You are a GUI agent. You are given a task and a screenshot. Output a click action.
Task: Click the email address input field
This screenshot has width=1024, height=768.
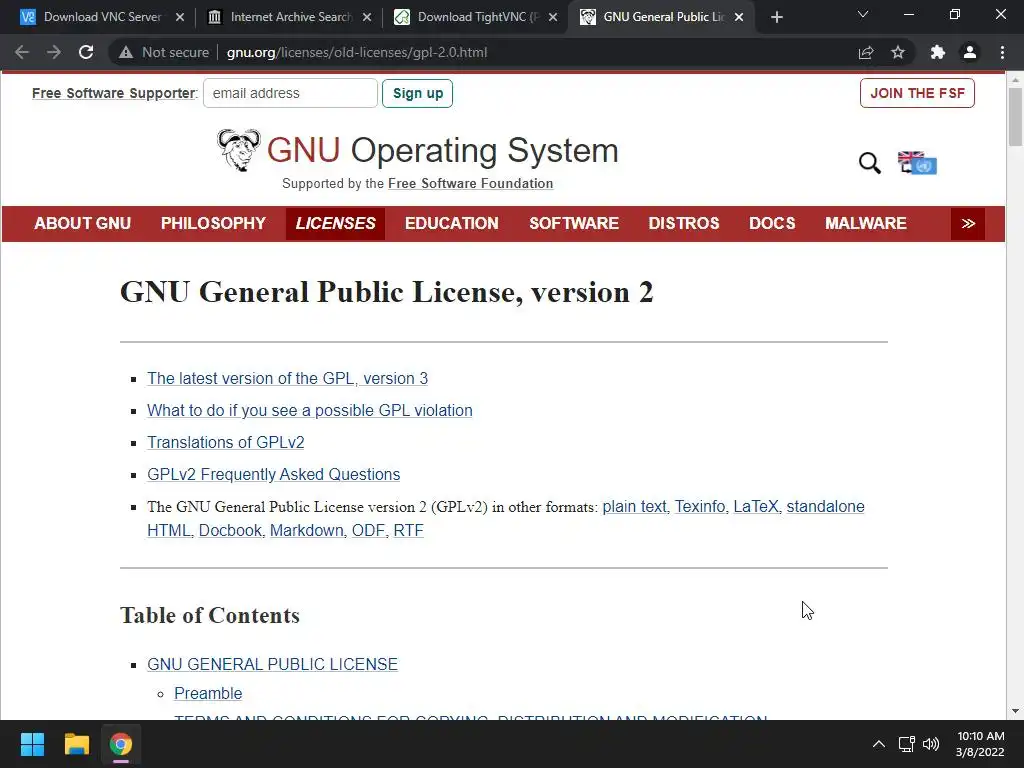pos(290,93)
